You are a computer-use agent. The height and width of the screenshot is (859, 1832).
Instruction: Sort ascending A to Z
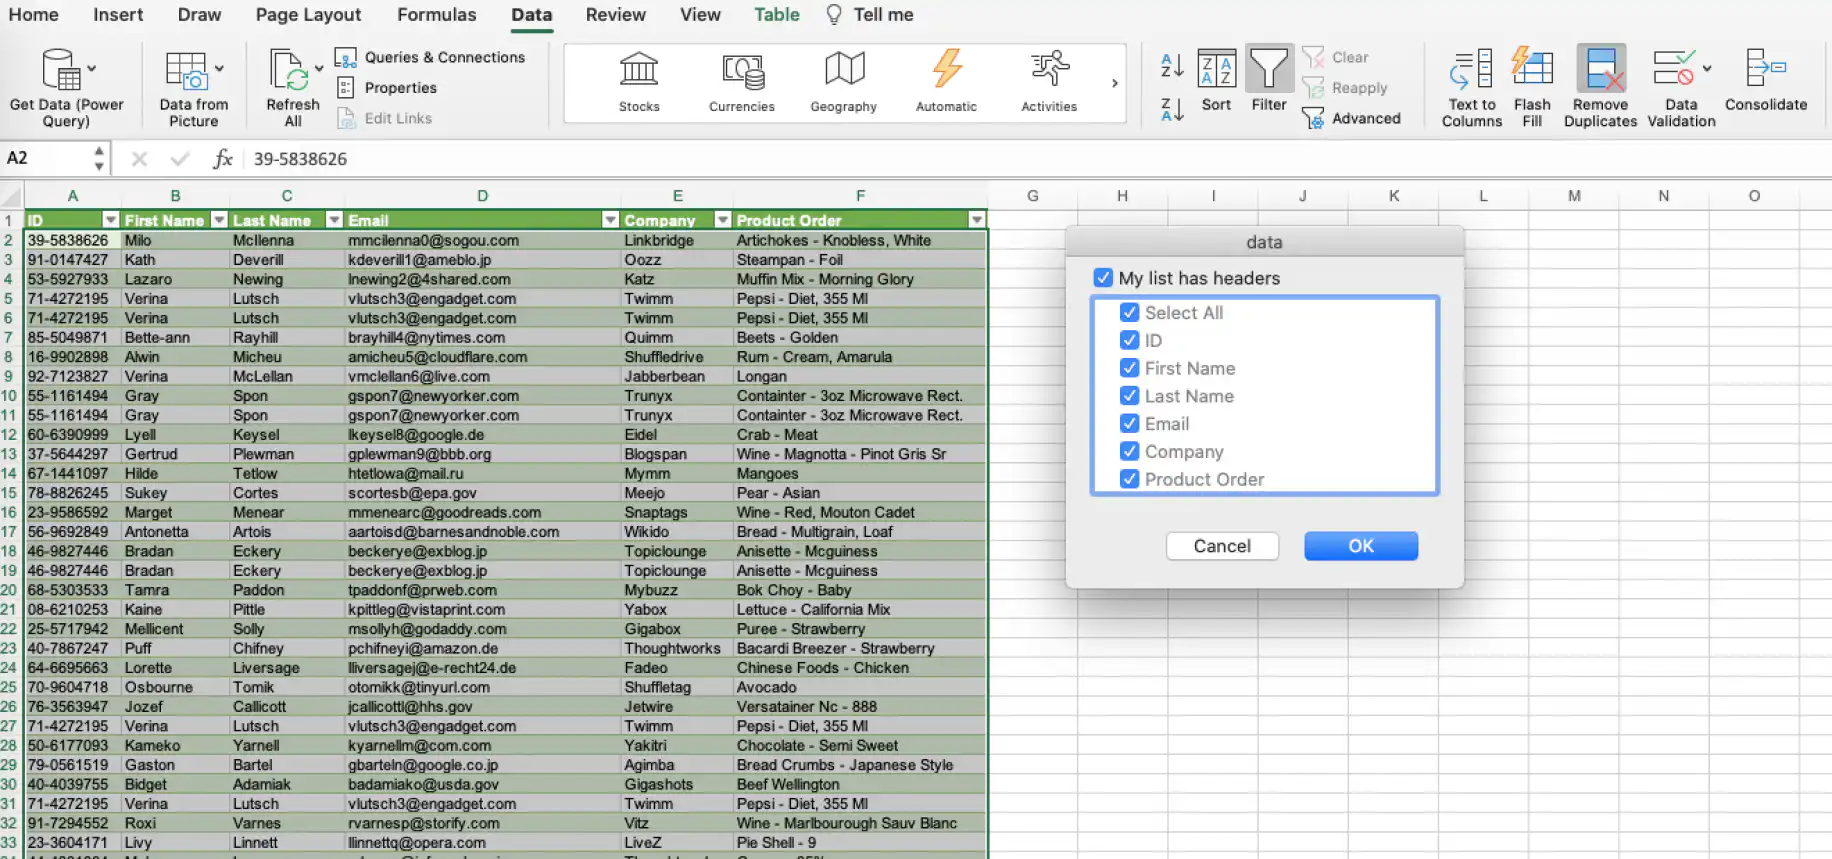click(x=1172, y=66)
